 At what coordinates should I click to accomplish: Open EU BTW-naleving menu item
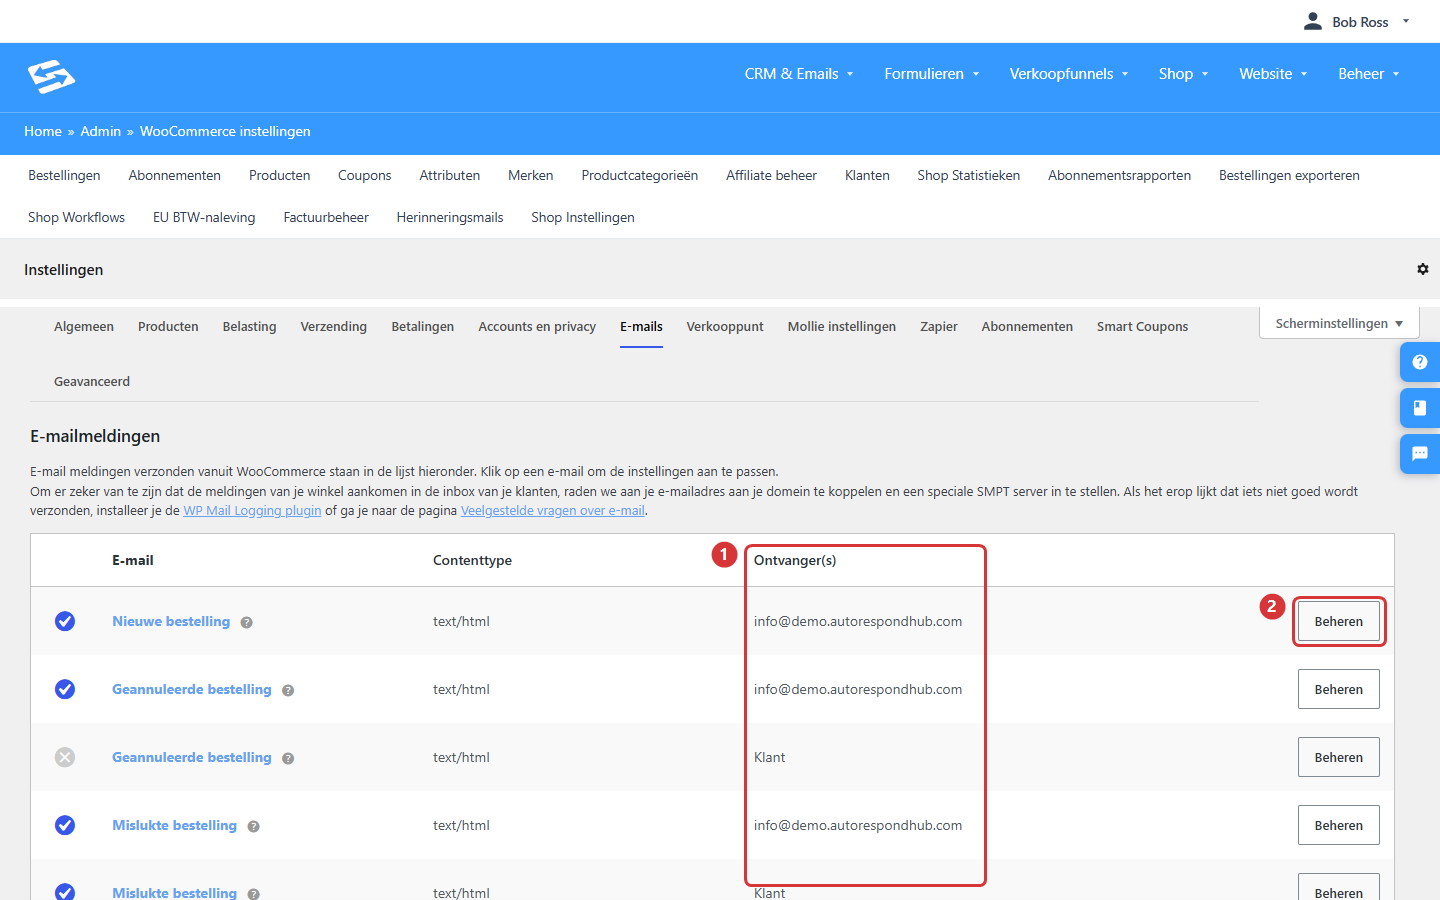click(x=204, y=218)
